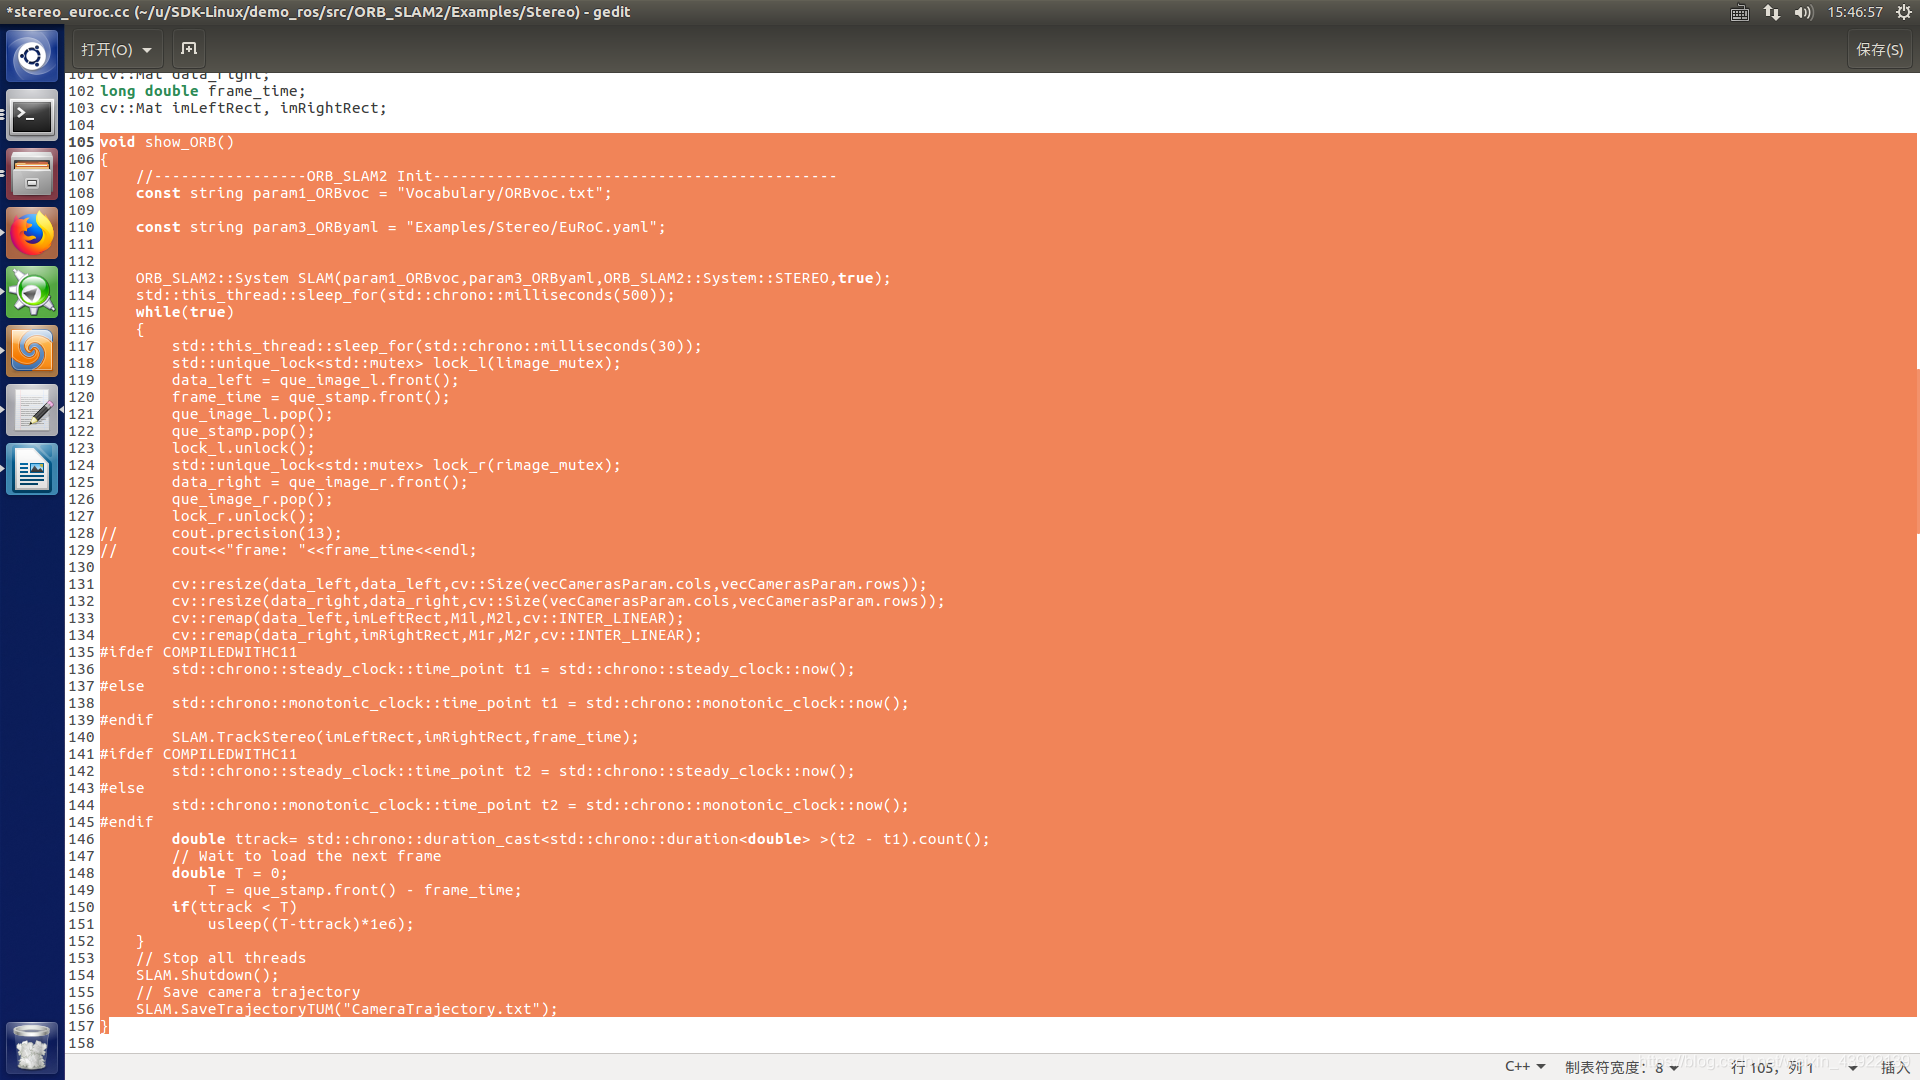1920x1080 pixels.
Task: Click the 'if(ttrack < T)' line
Action: pos(234,907)
